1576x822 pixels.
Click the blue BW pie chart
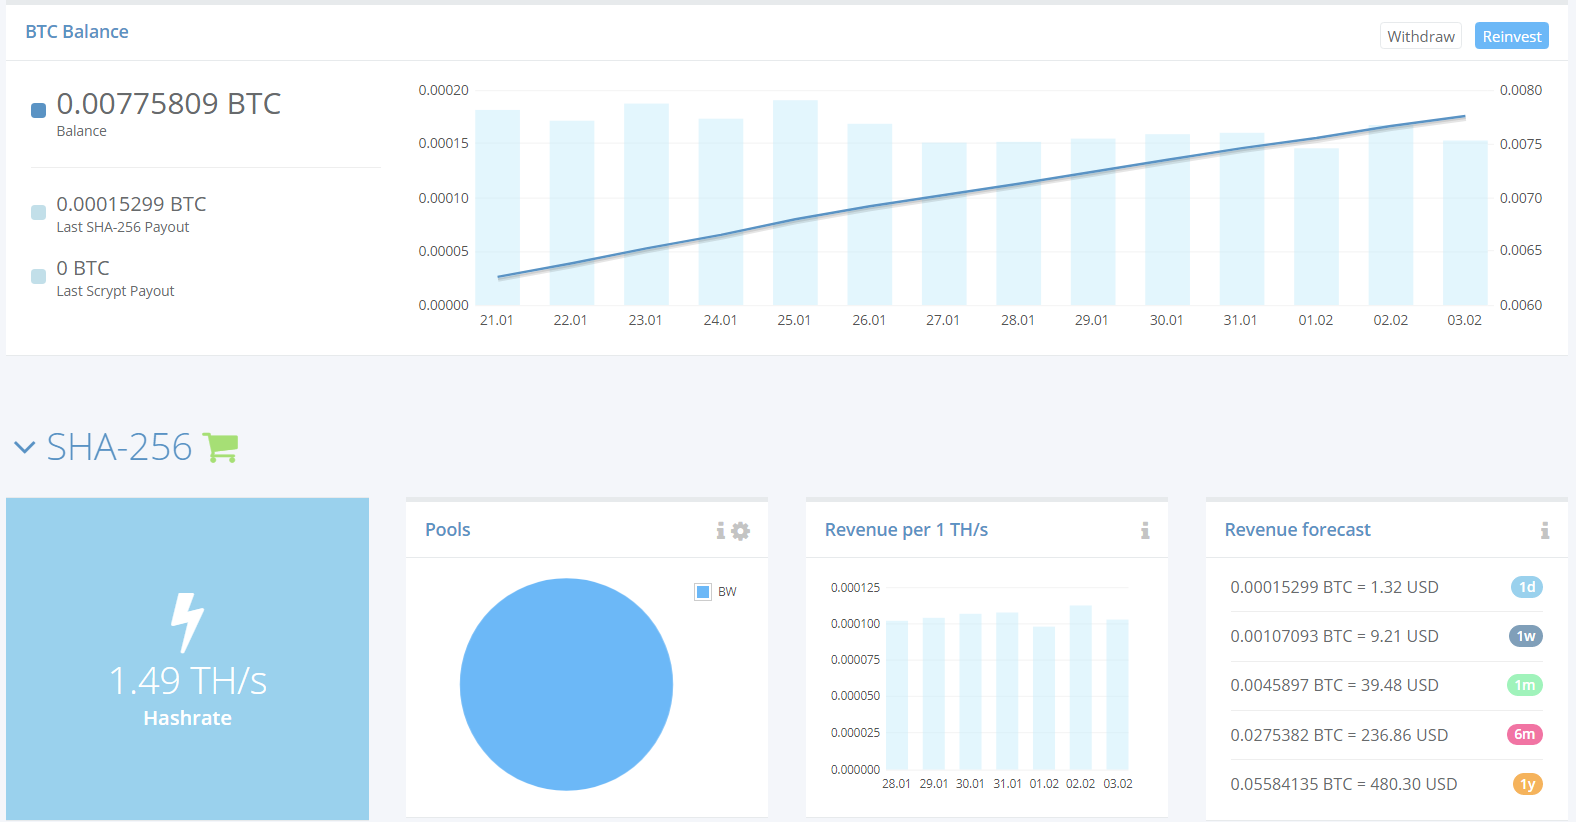[x=566, y=685]
